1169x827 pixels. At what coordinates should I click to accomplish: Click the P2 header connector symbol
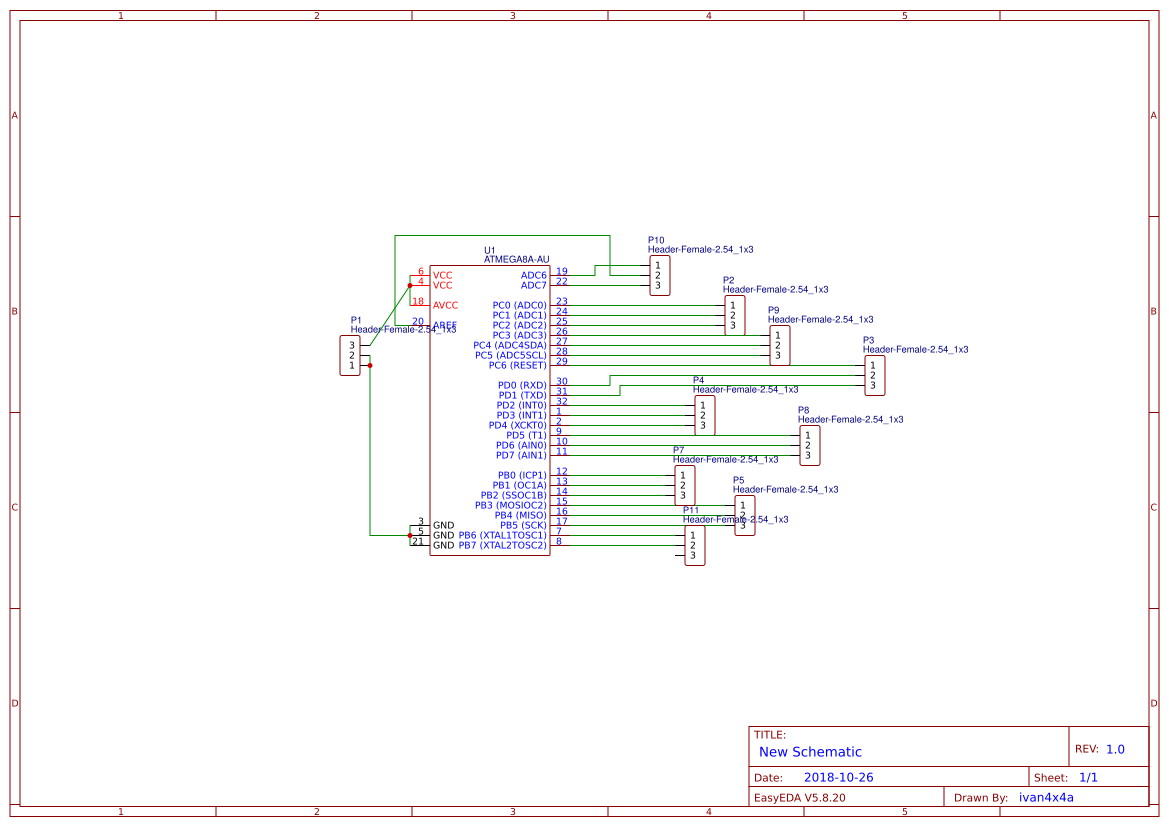click(734, 315)
